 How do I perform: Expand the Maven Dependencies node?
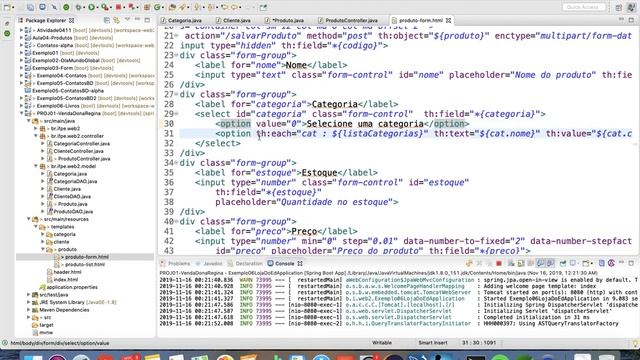(x=29, y=310)
